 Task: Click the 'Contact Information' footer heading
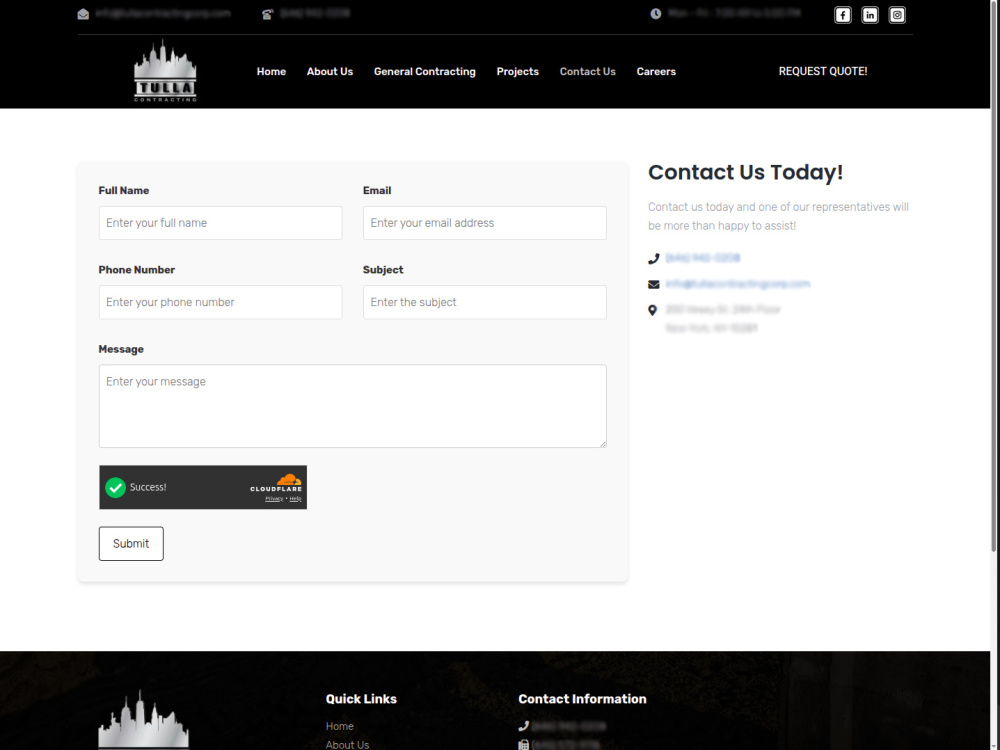pyautogui.click(x=582, y=699)
